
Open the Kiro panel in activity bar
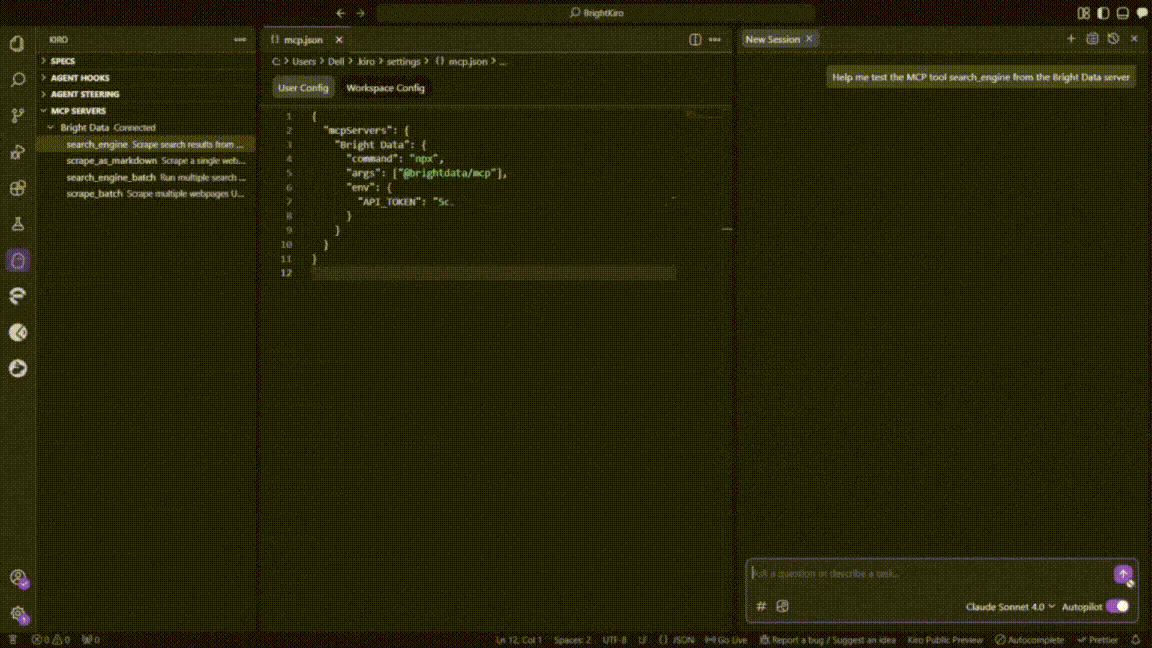tap(17, 261)
